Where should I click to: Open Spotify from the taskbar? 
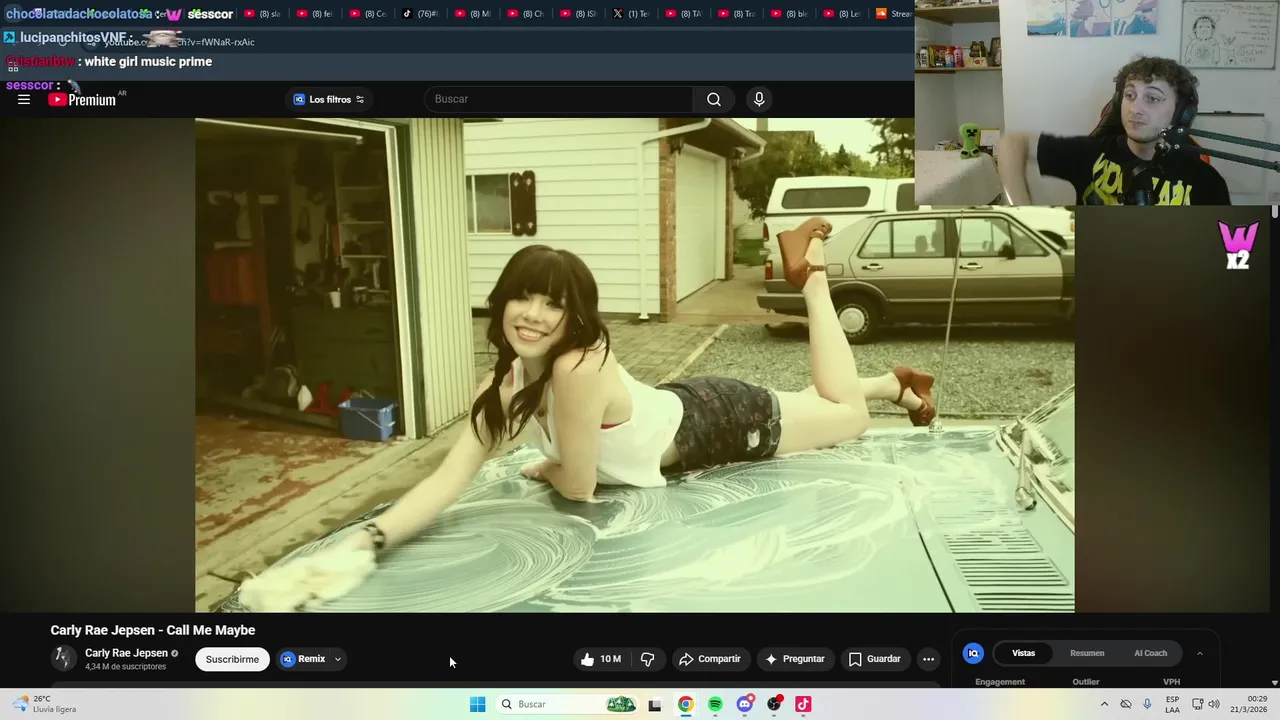(715, 704)
